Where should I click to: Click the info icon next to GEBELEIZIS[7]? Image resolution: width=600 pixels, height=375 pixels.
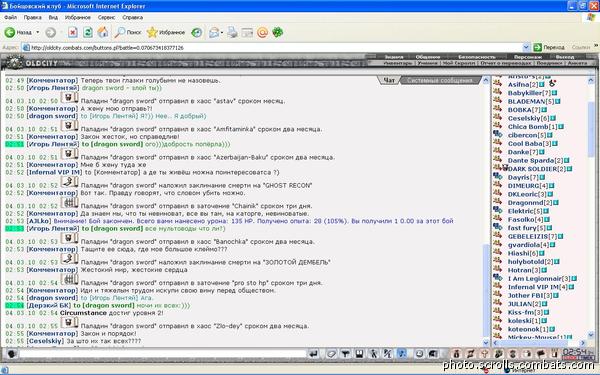[561, 236]
